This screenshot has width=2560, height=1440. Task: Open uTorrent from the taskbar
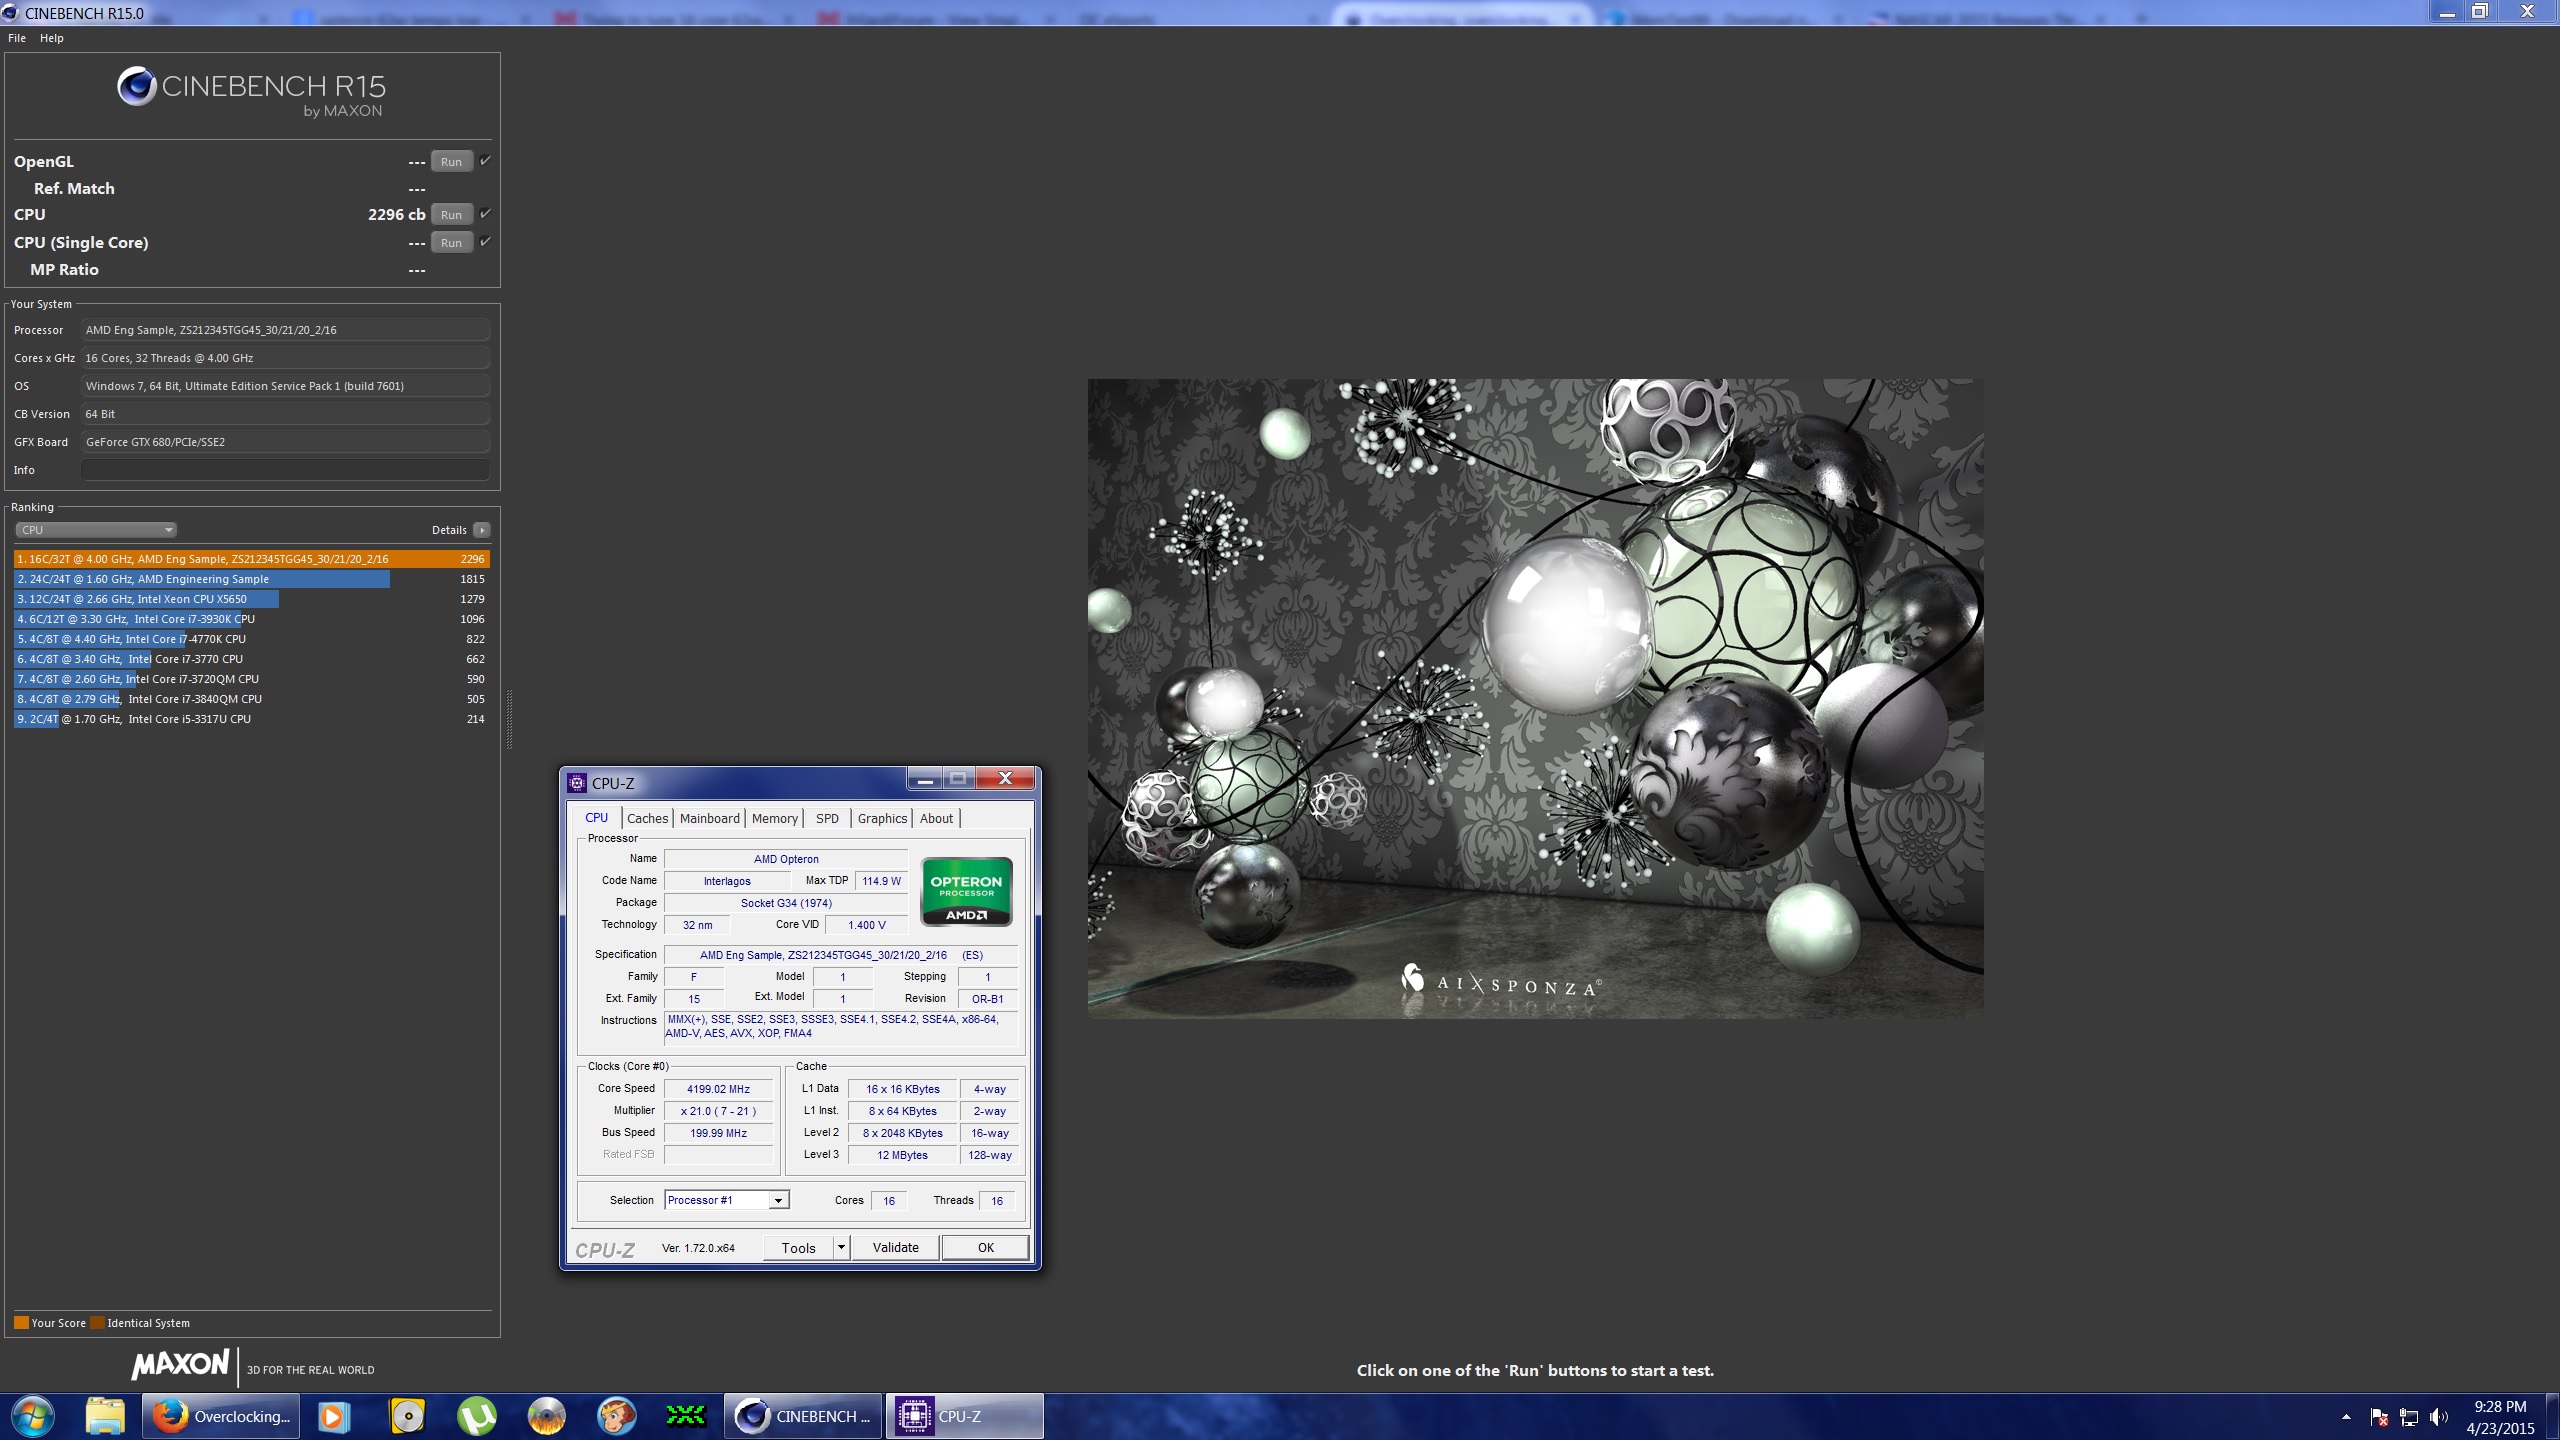click(x=477, y=1416)
